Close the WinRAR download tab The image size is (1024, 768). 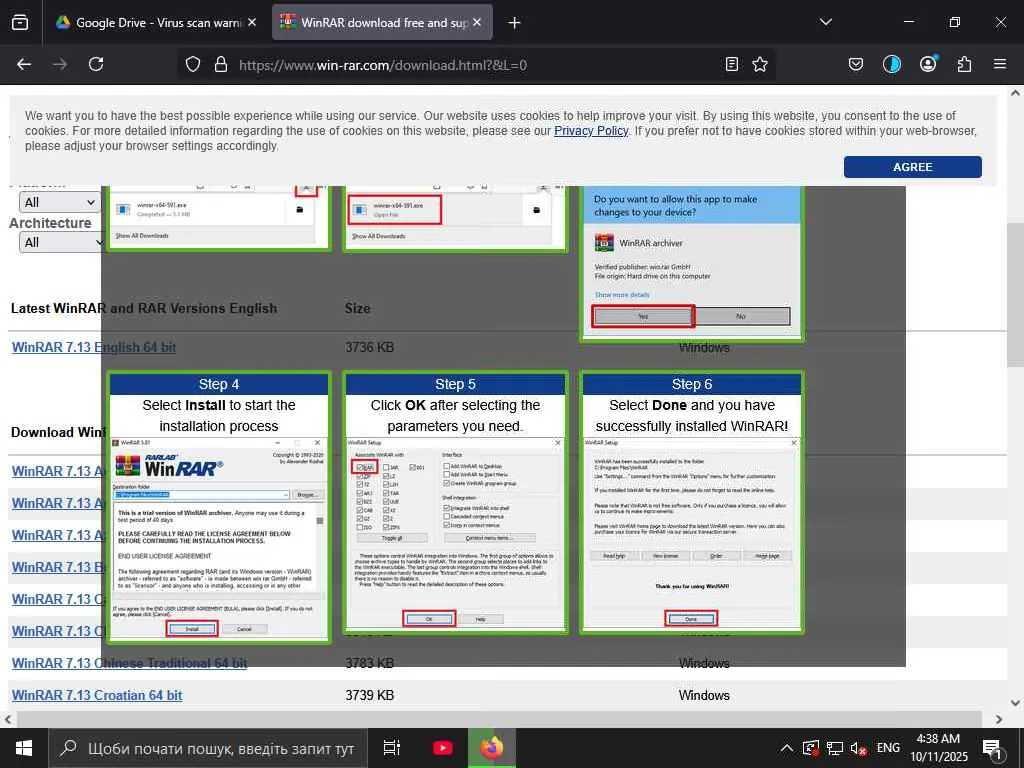477,22
